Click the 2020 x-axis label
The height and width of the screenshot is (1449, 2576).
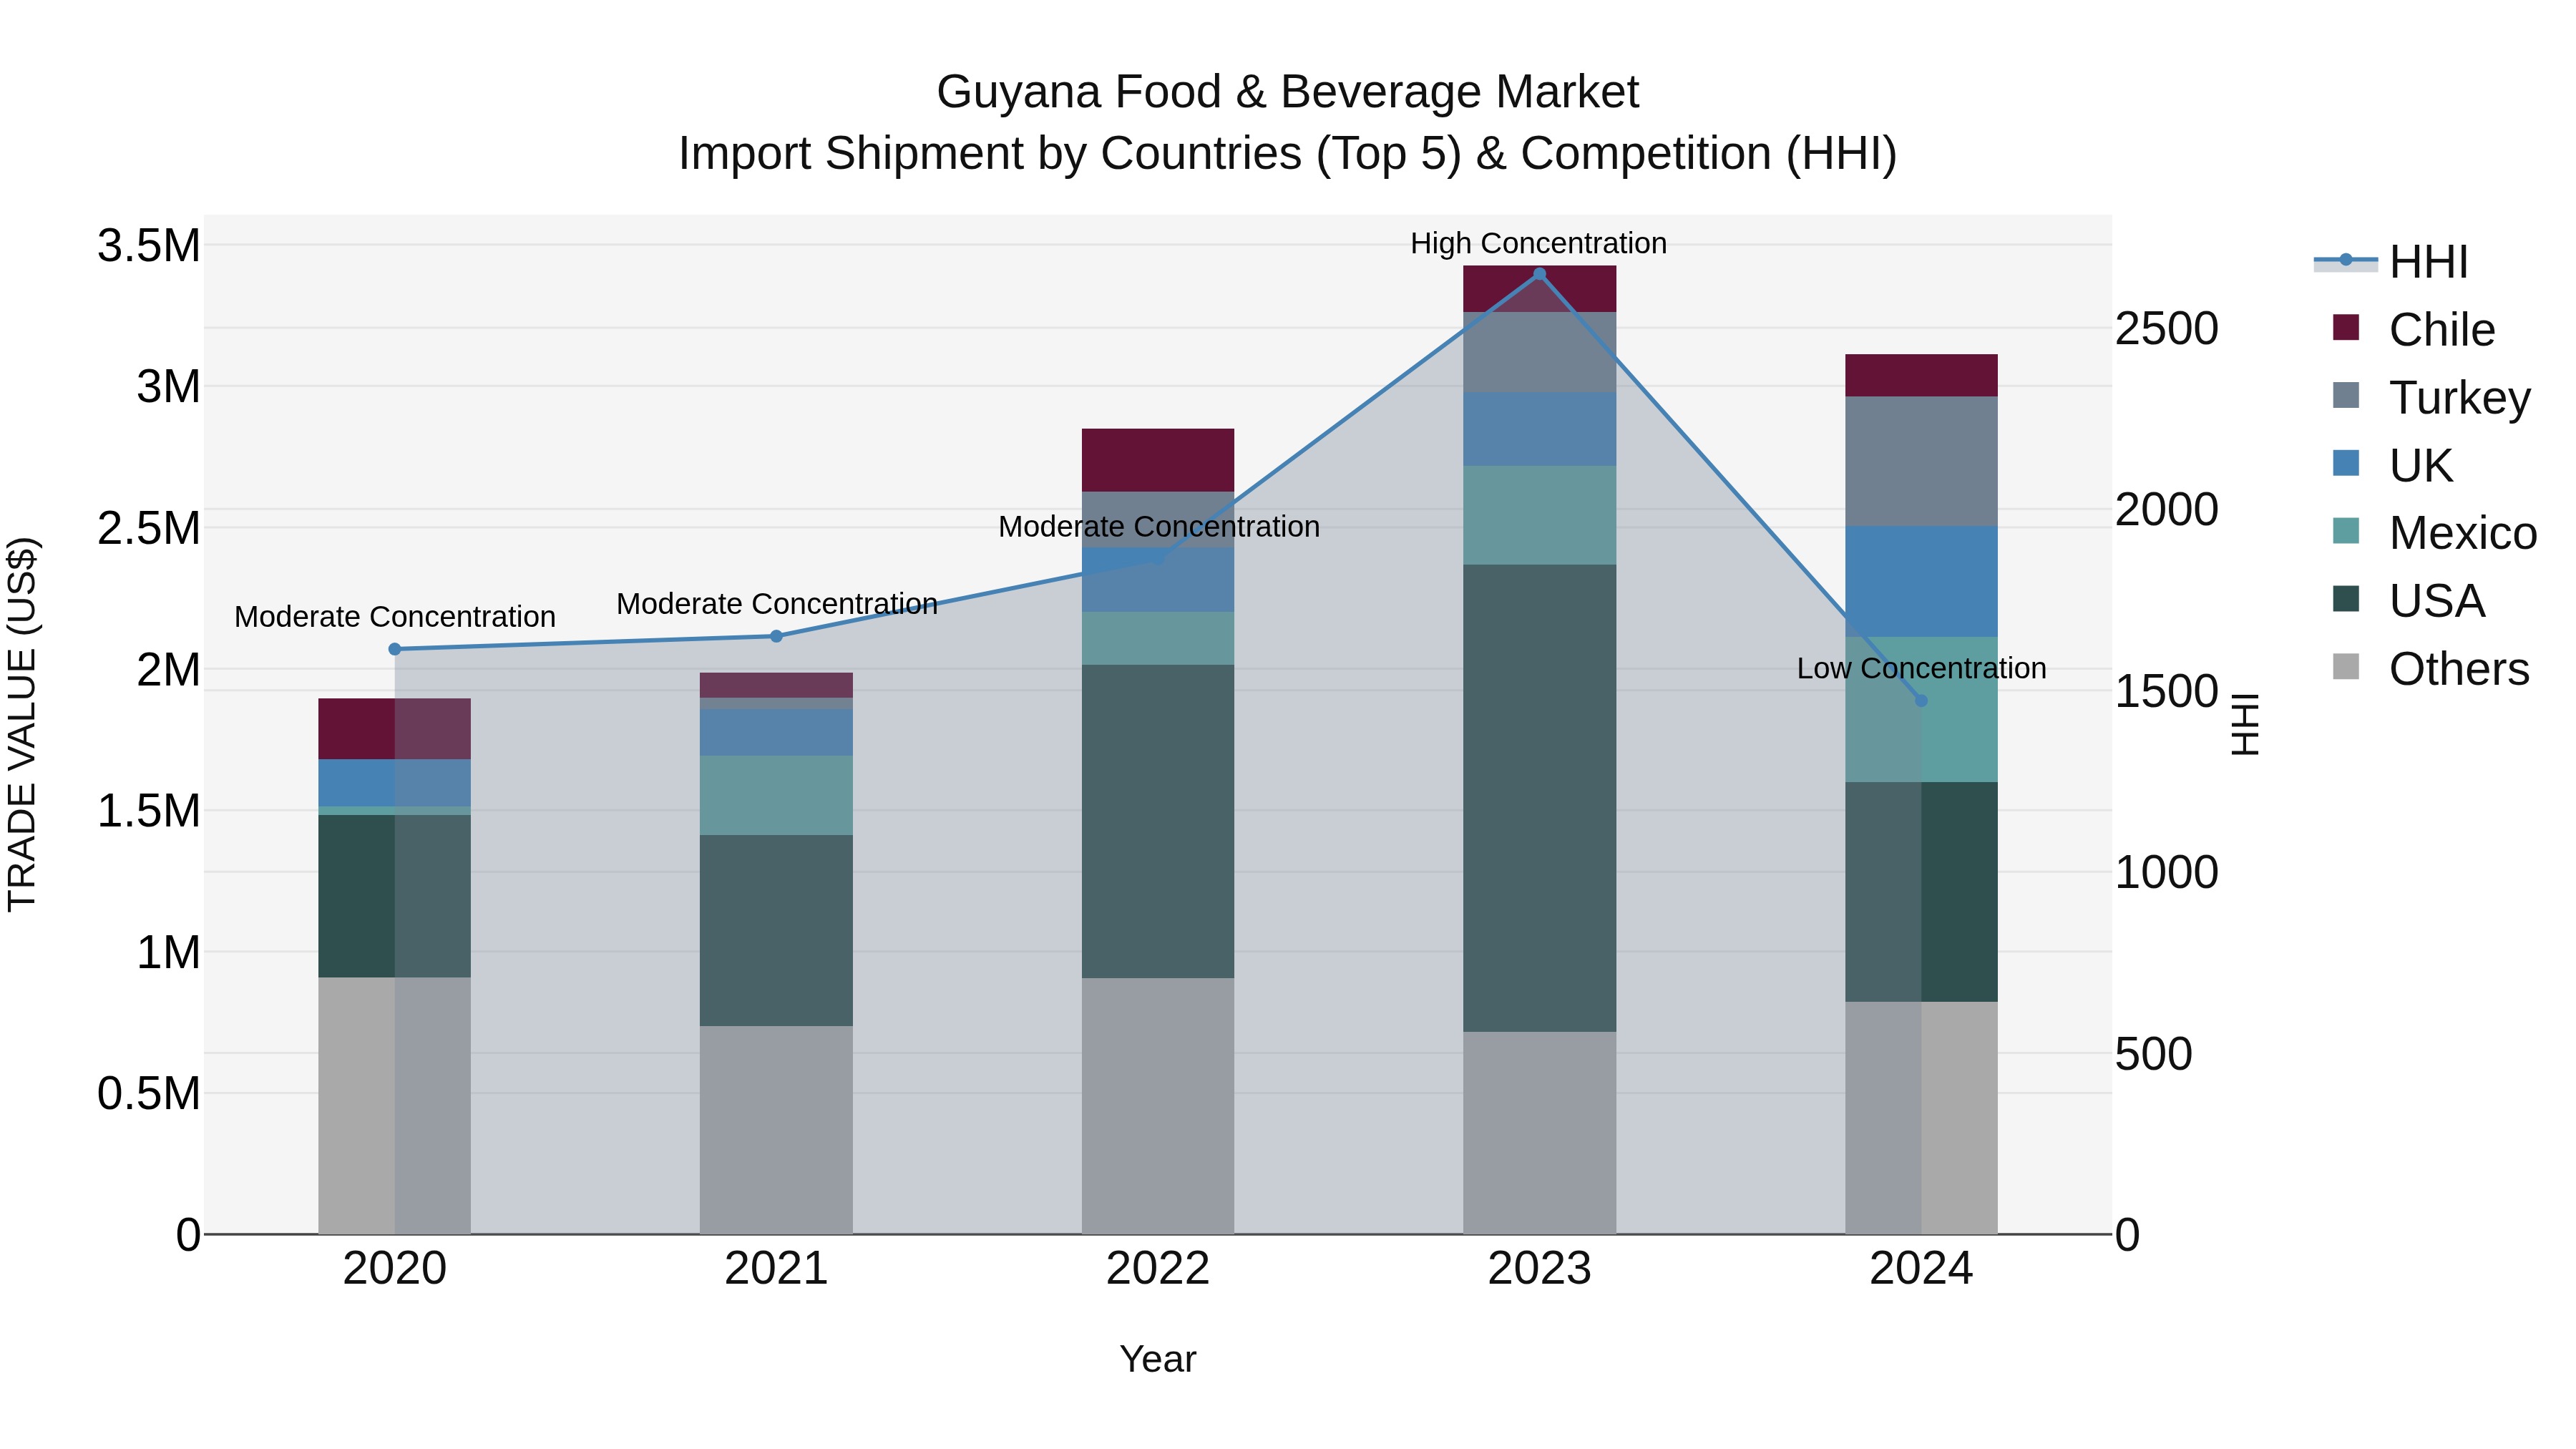[395, 1269]
